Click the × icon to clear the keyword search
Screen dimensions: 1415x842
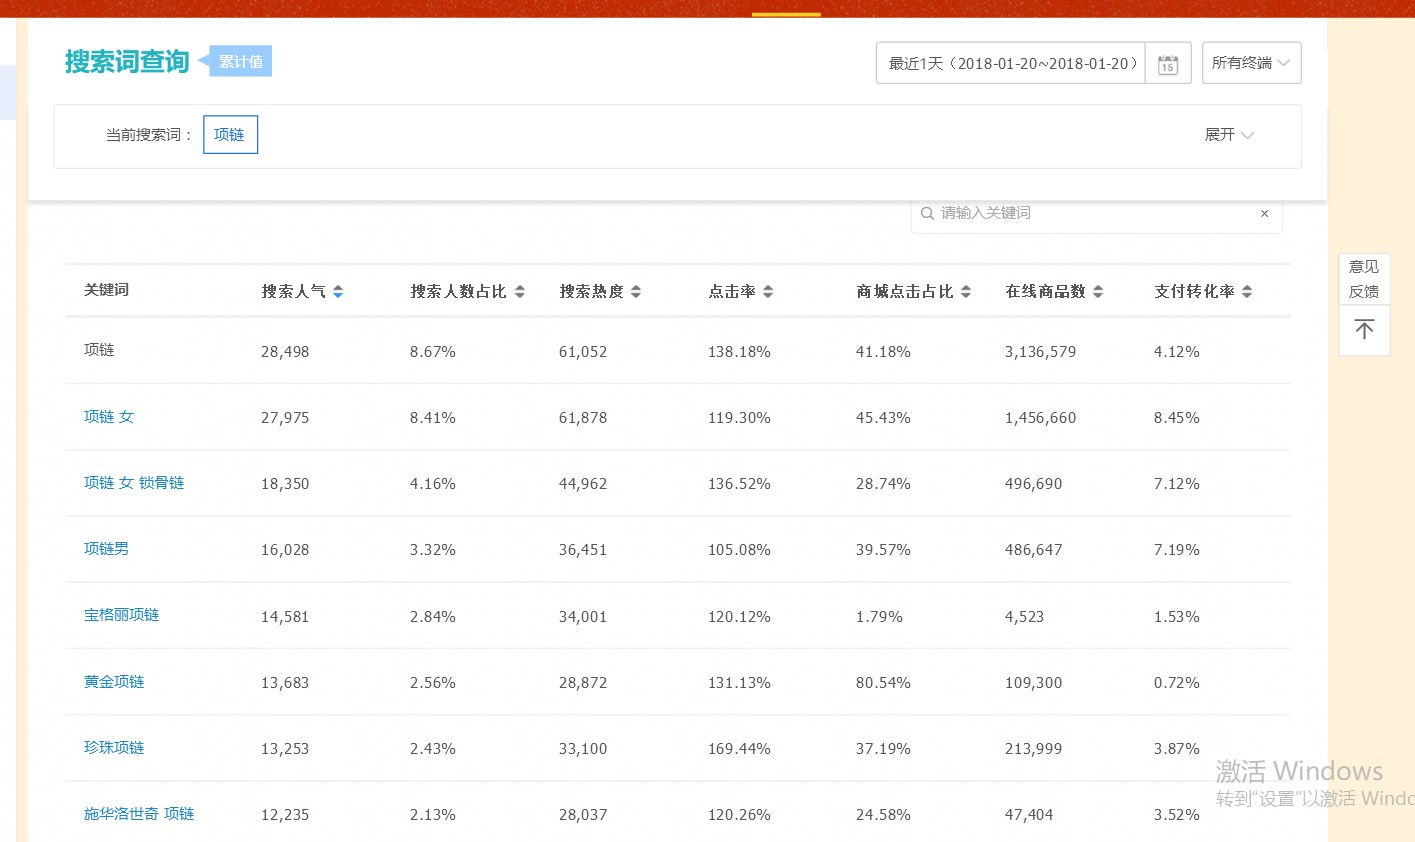tap(1264, 213)
